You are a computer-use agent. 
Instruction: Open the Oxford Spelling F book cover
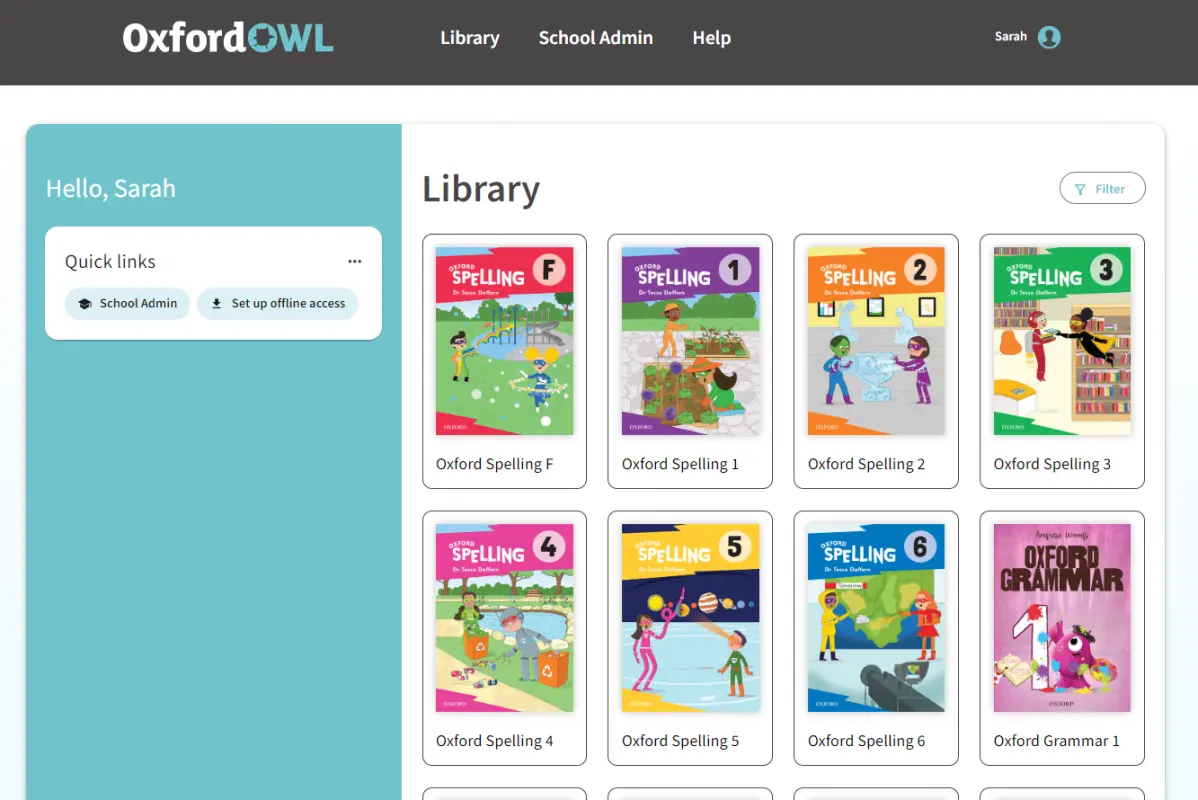click(x=505, y=341)
